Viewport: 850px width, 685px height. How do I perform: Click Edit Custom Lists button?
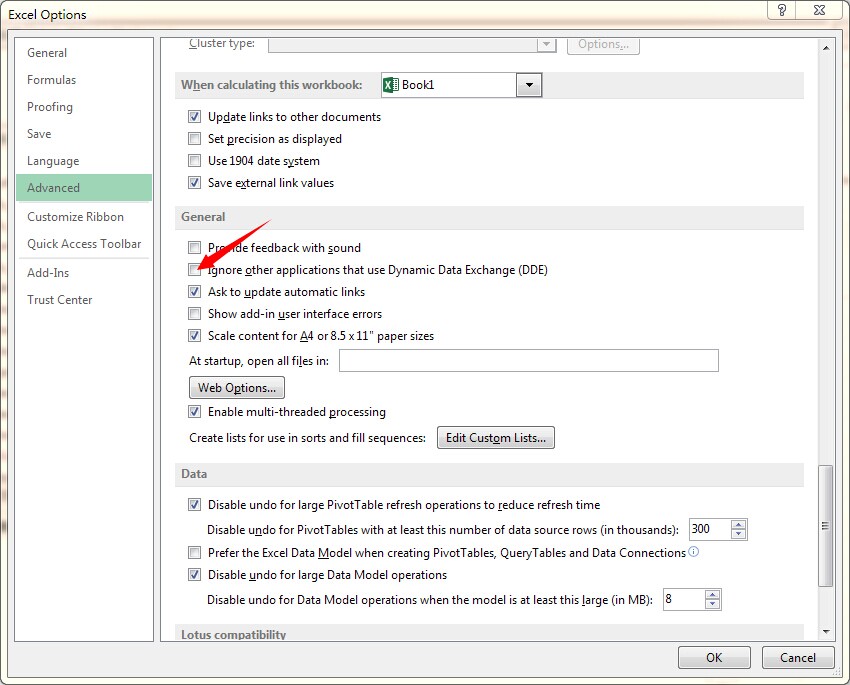pyautogui.click(x=495, y=437)
